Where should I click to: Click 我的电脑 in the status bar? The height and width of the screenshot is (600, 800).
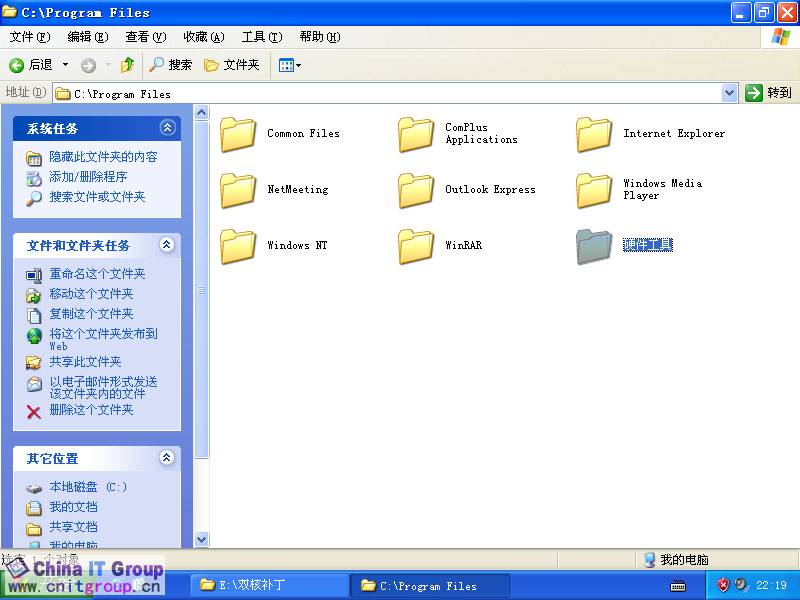(x=676, y=560)
